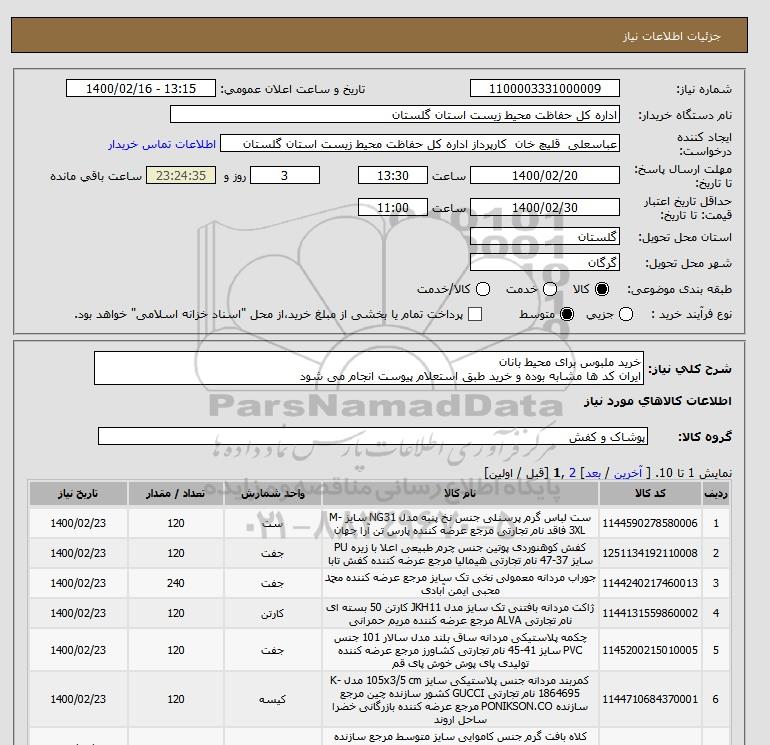Click the تعداد / مقدار column header
770x745 pixels.
point(175,494)
